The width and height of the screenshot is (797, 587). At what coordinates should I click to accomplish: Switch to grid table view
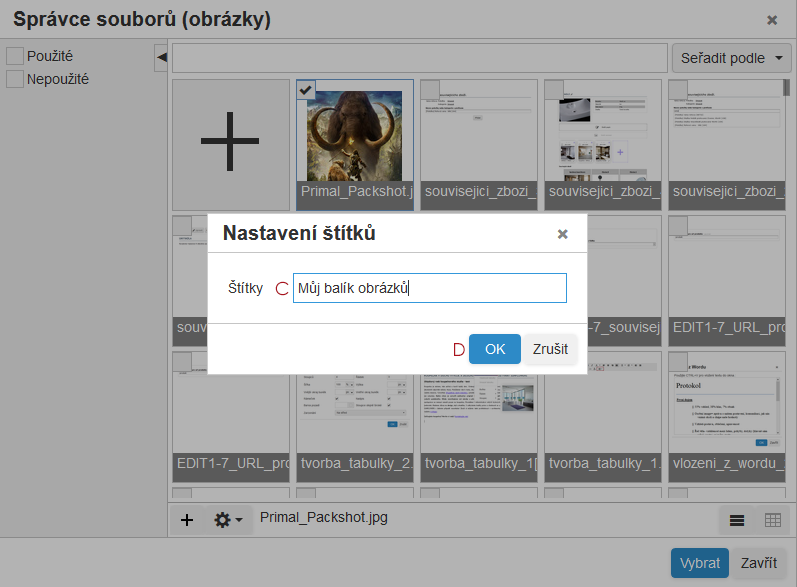[772, 520]
